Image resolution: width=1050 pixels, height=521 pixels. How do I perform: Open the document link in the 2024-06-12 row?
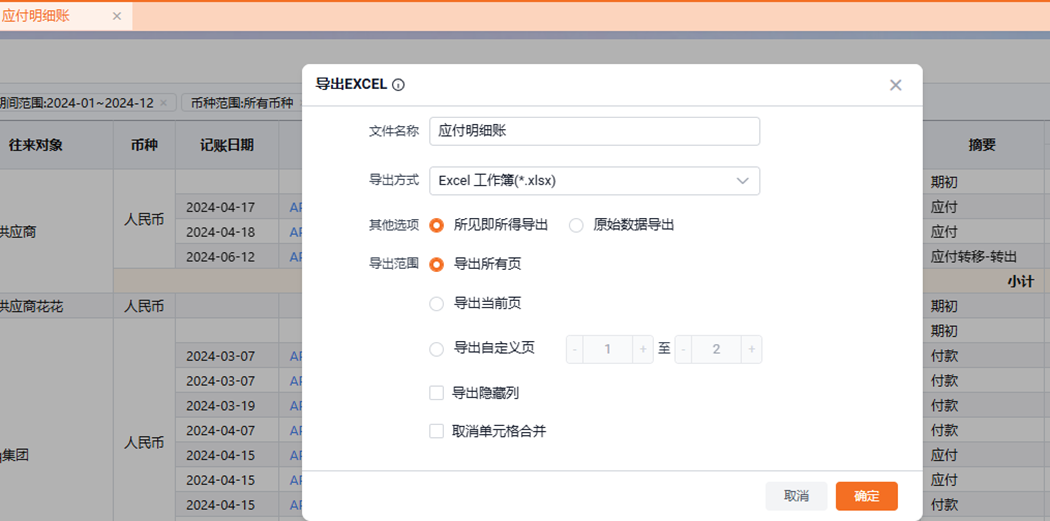pyautogui.click(x=296, y=257)
